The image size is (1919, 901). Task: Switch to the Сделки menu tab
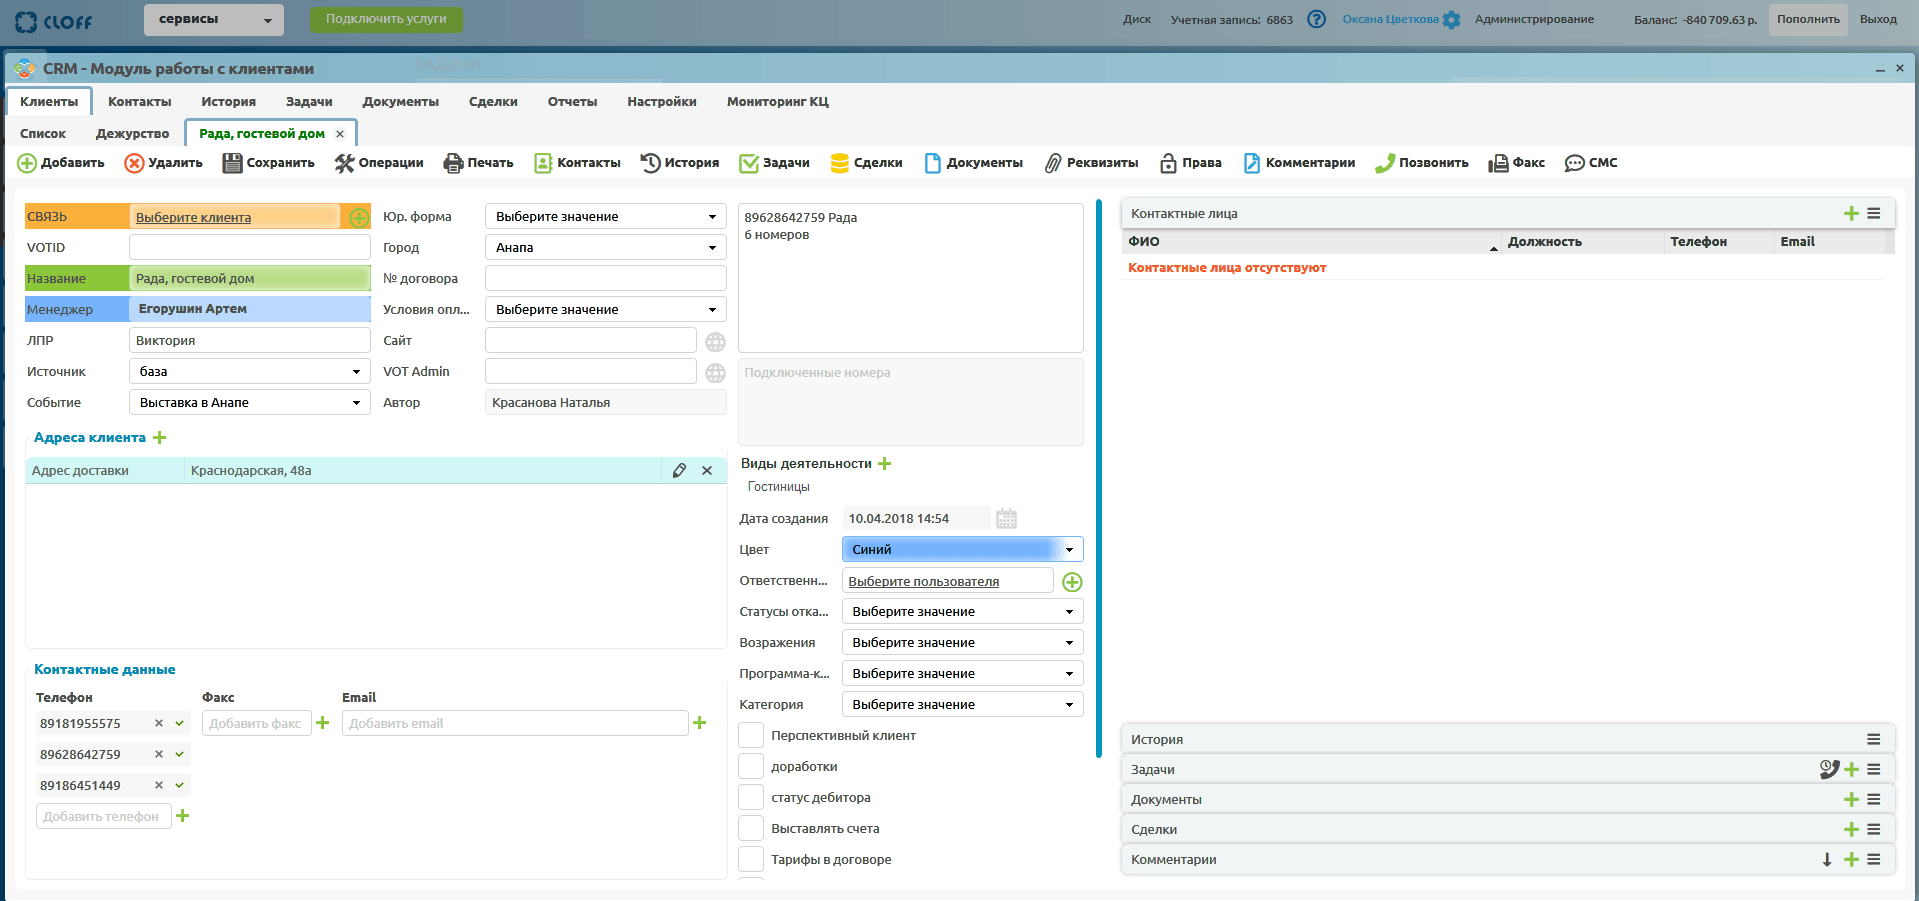493,102
